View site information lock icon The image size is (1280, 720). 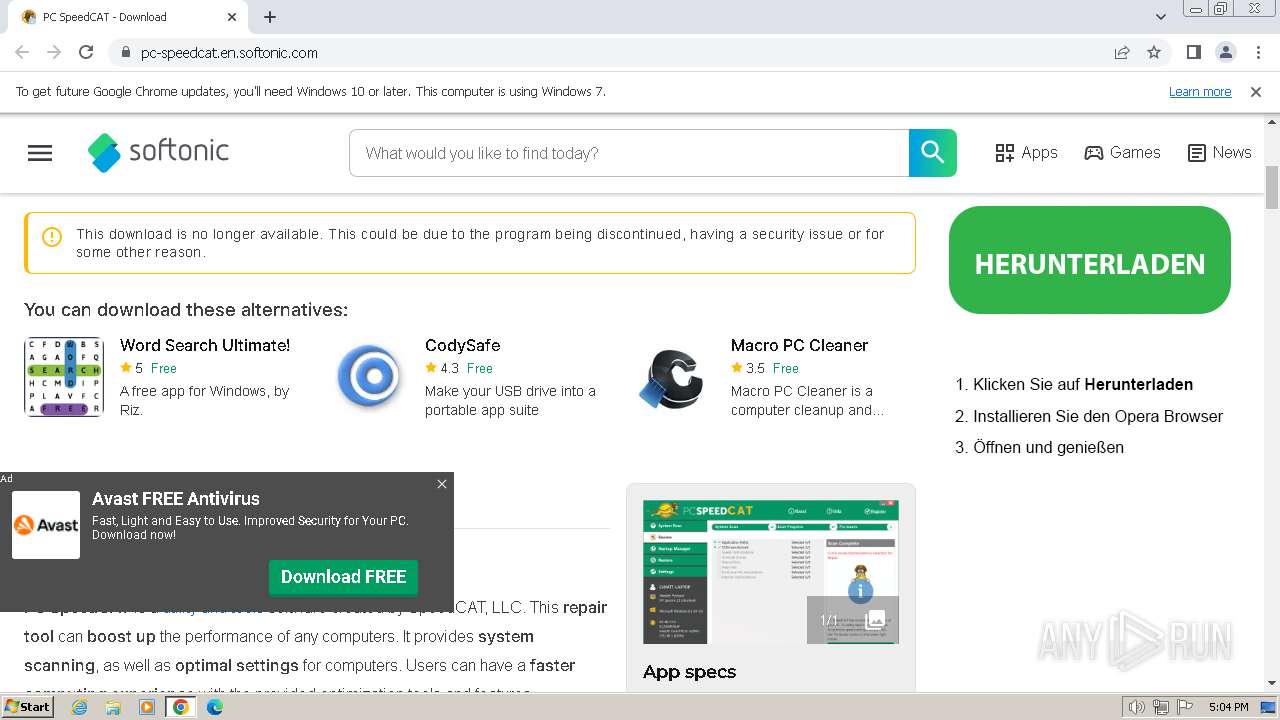(x=125, y=53)
